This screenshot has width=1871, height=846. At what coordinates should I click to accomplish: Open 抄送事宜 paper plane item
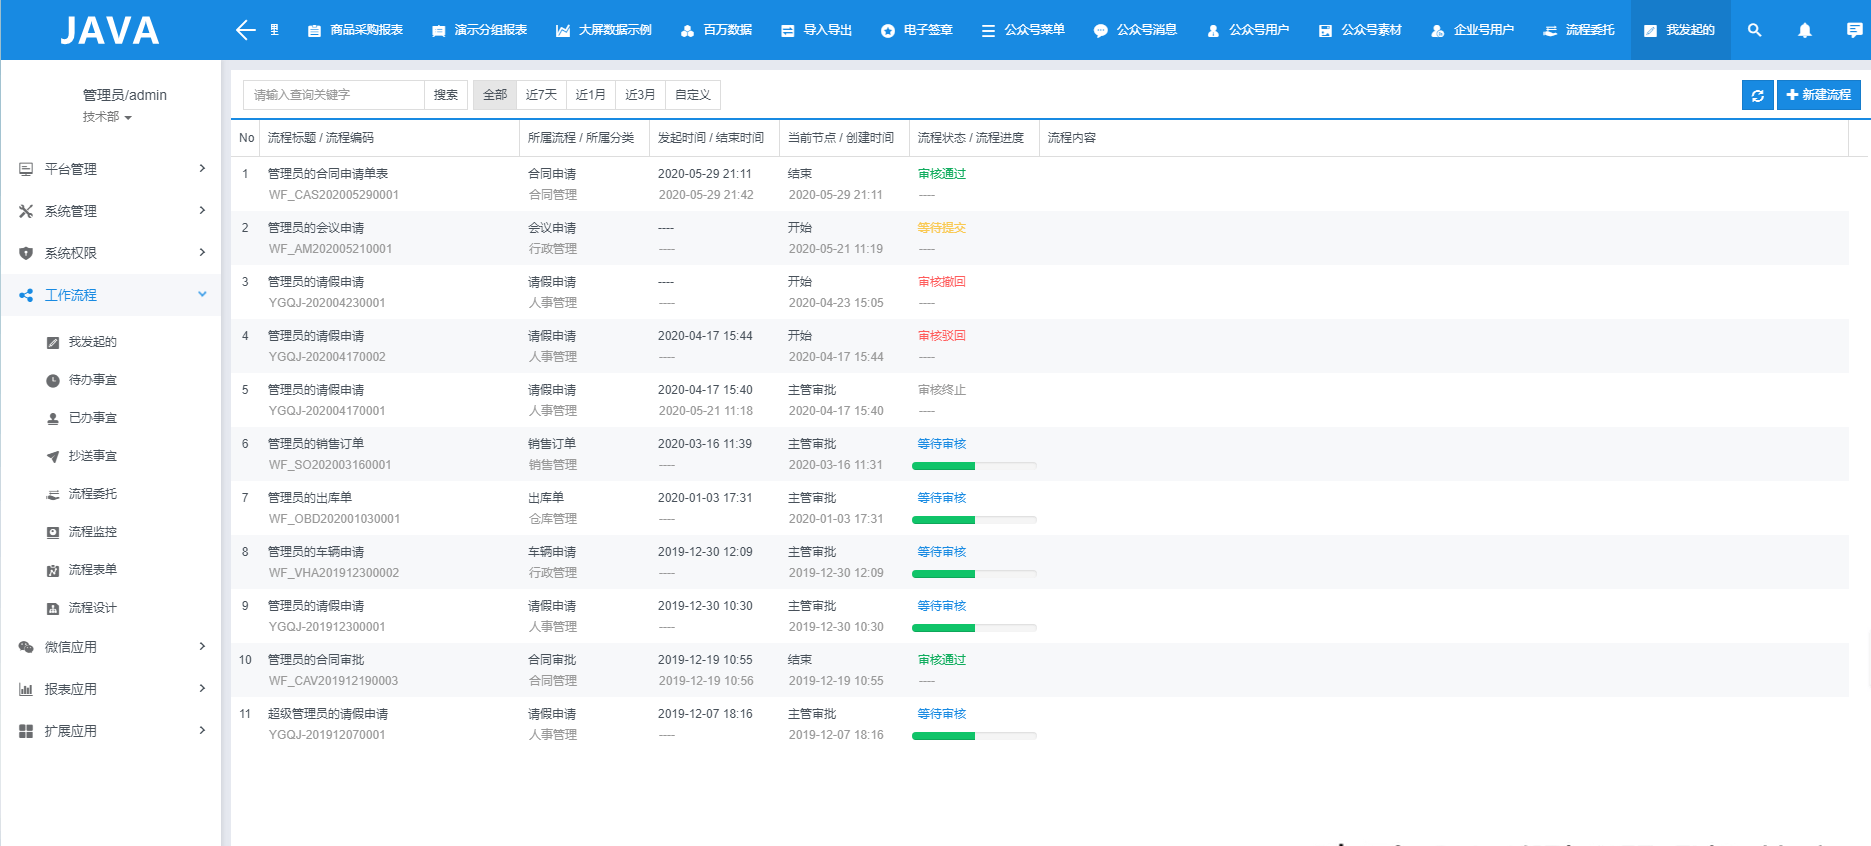click(92, 456)
